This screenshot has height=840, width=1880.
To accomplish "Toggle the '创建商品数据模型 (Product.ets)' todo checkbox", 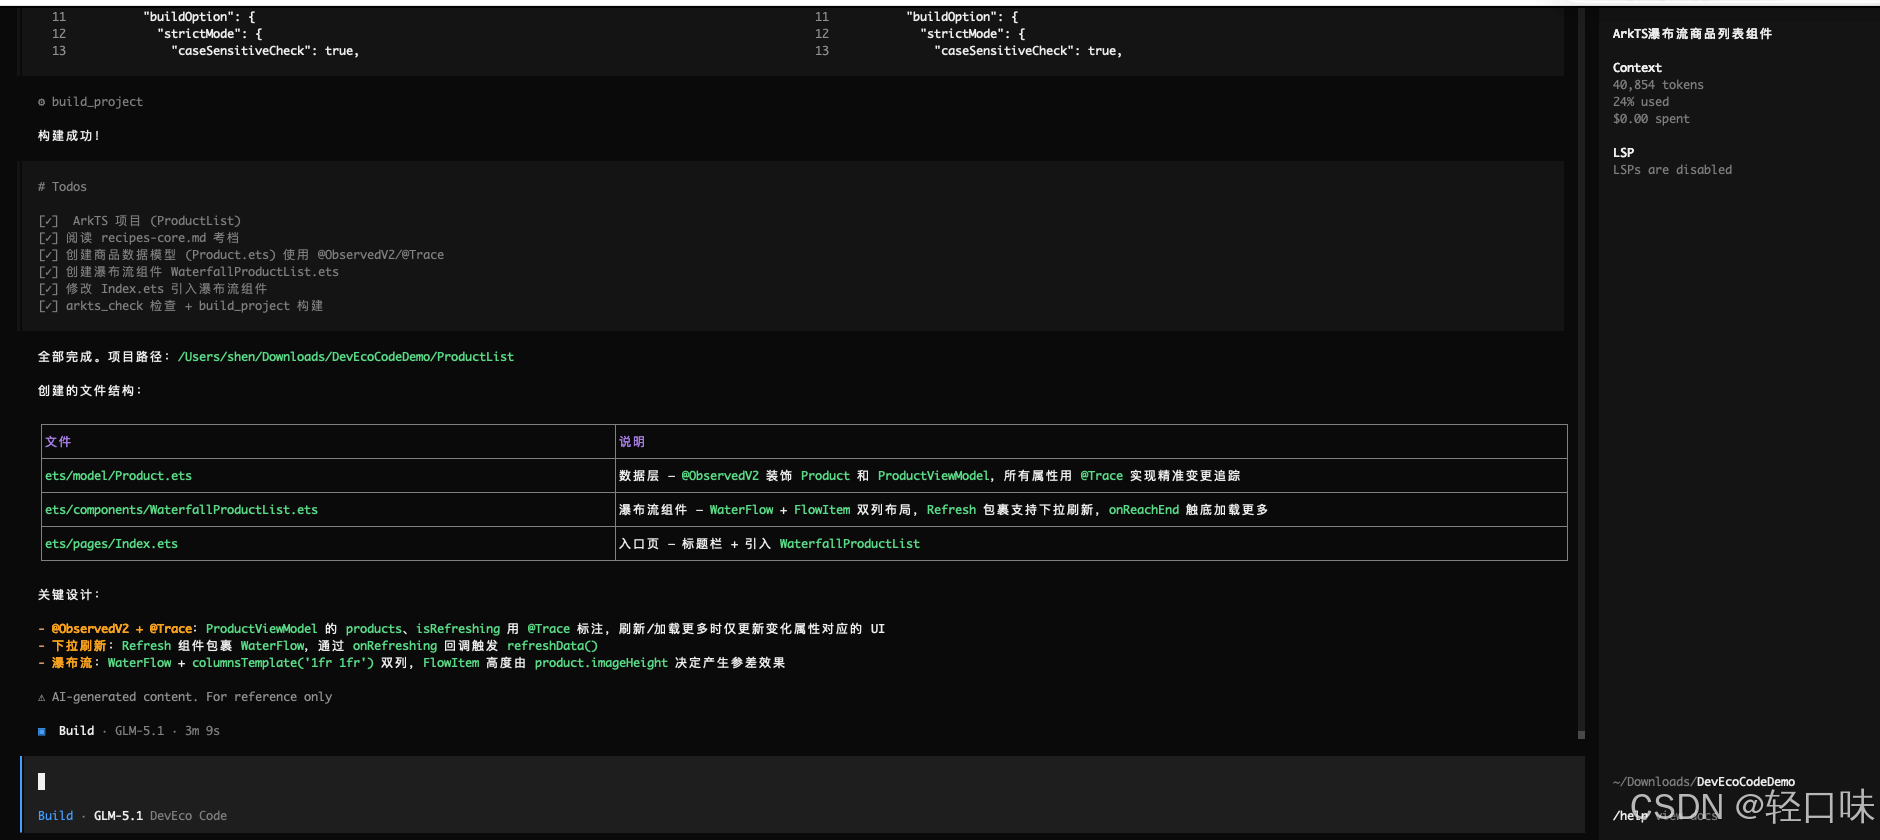I will point(48,255).
